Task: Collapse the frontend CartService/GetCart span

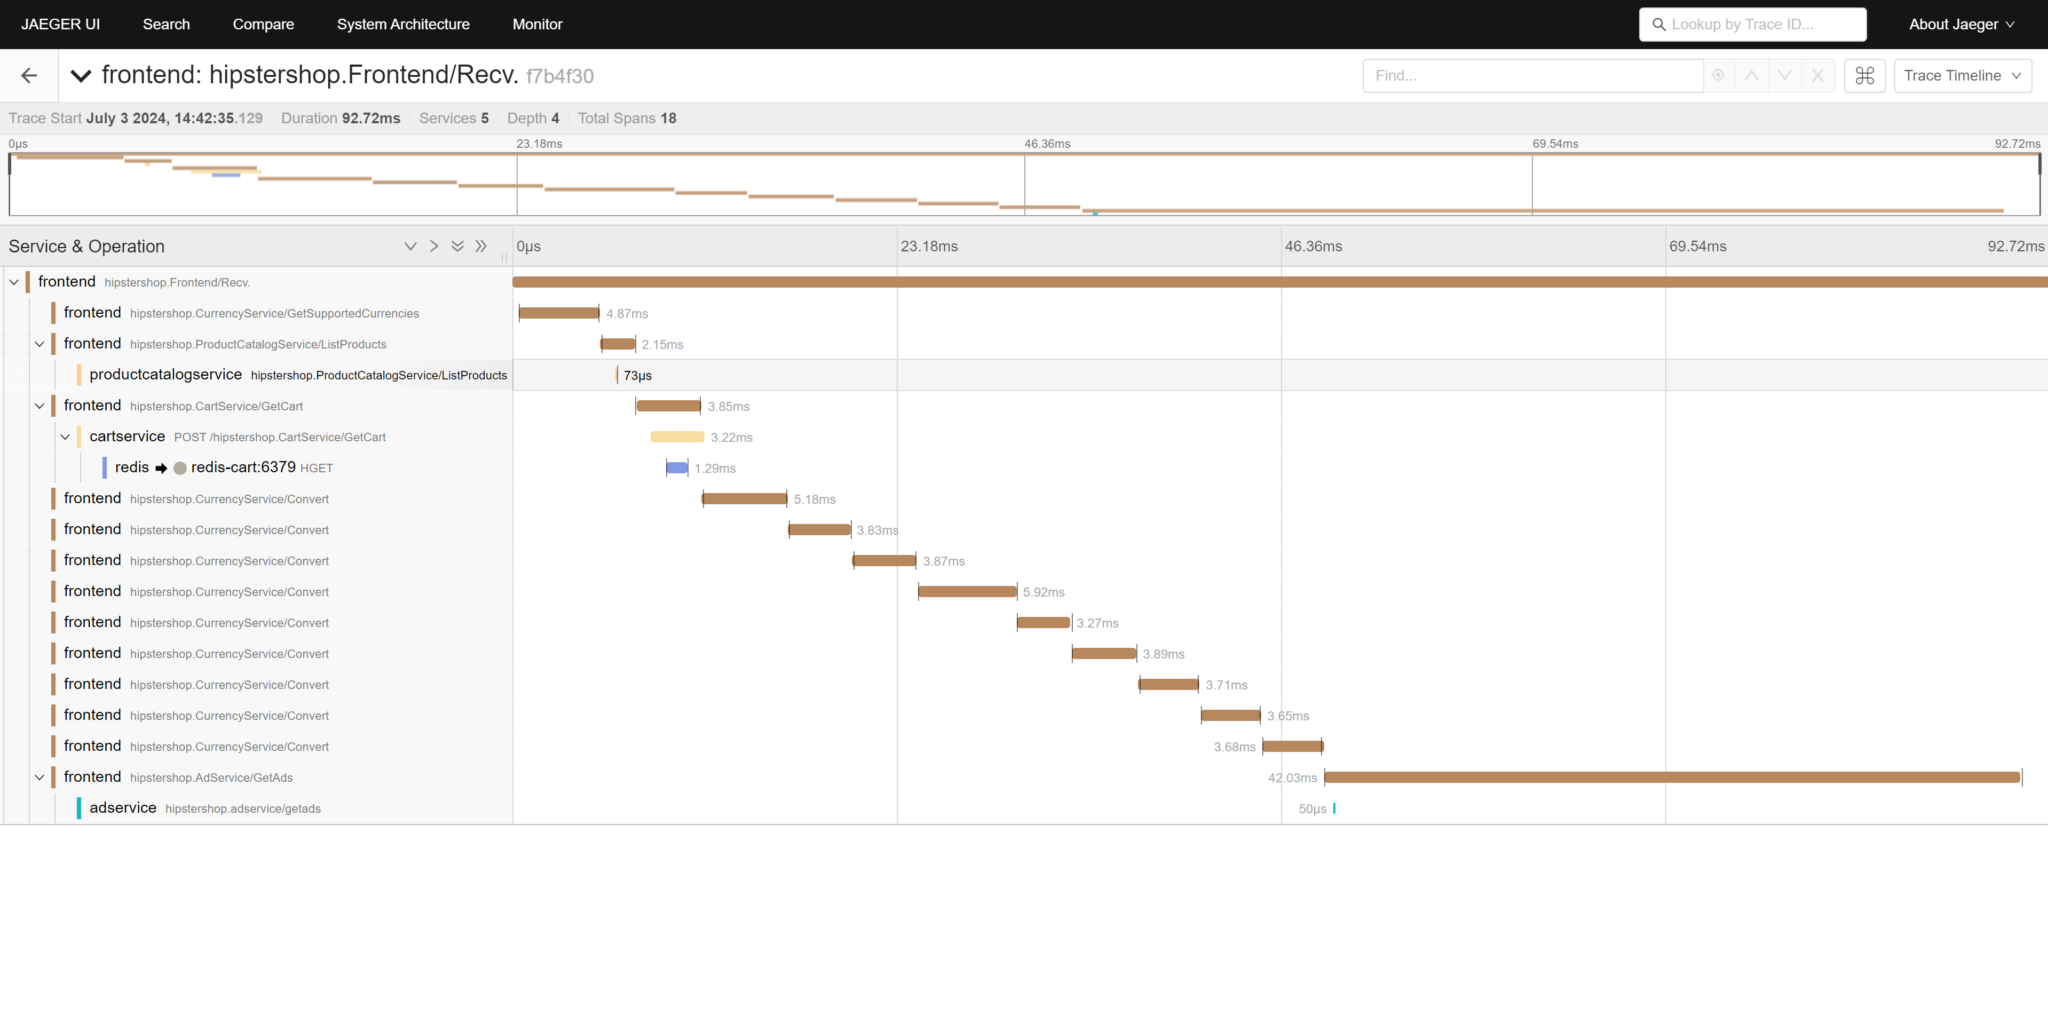Action: [x=40, y=406]
